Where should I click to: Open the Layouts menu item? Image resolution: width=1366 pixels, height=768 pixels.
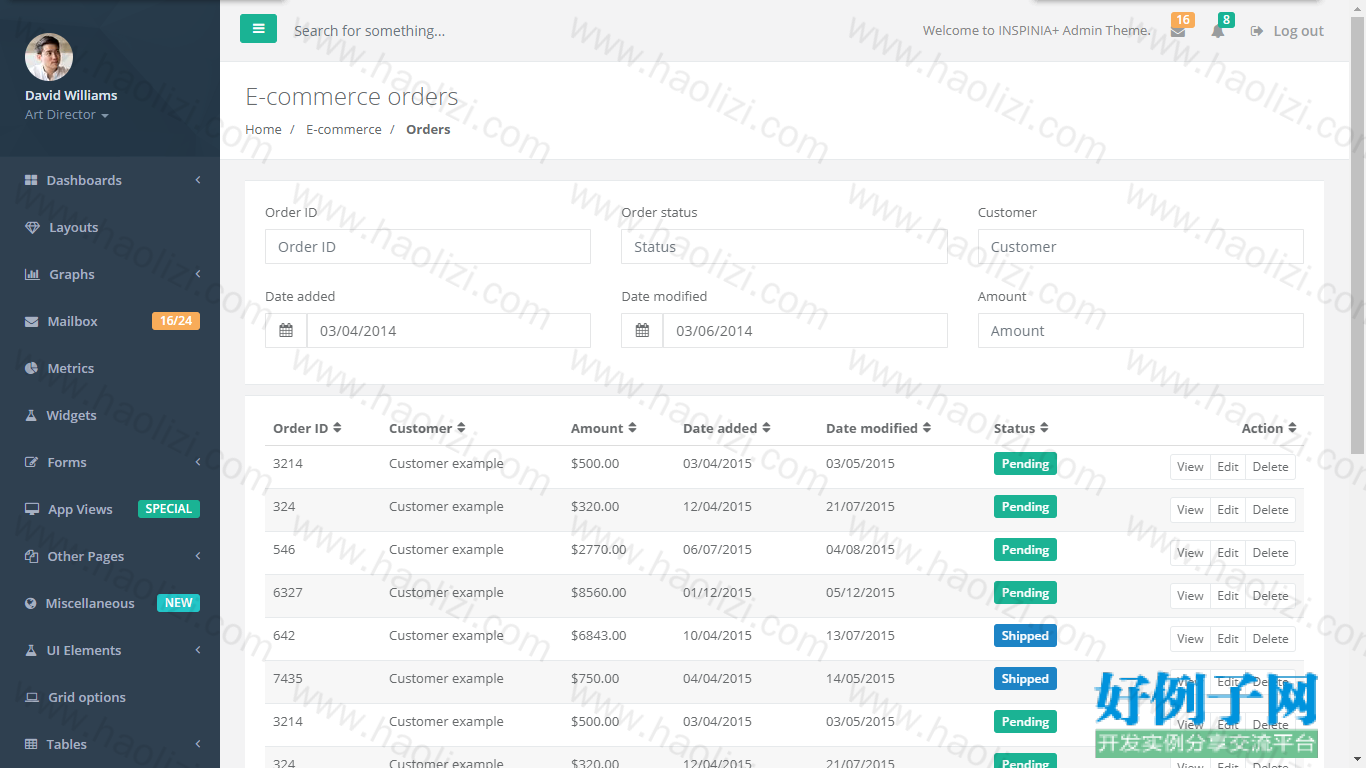[x=110, y=227]
